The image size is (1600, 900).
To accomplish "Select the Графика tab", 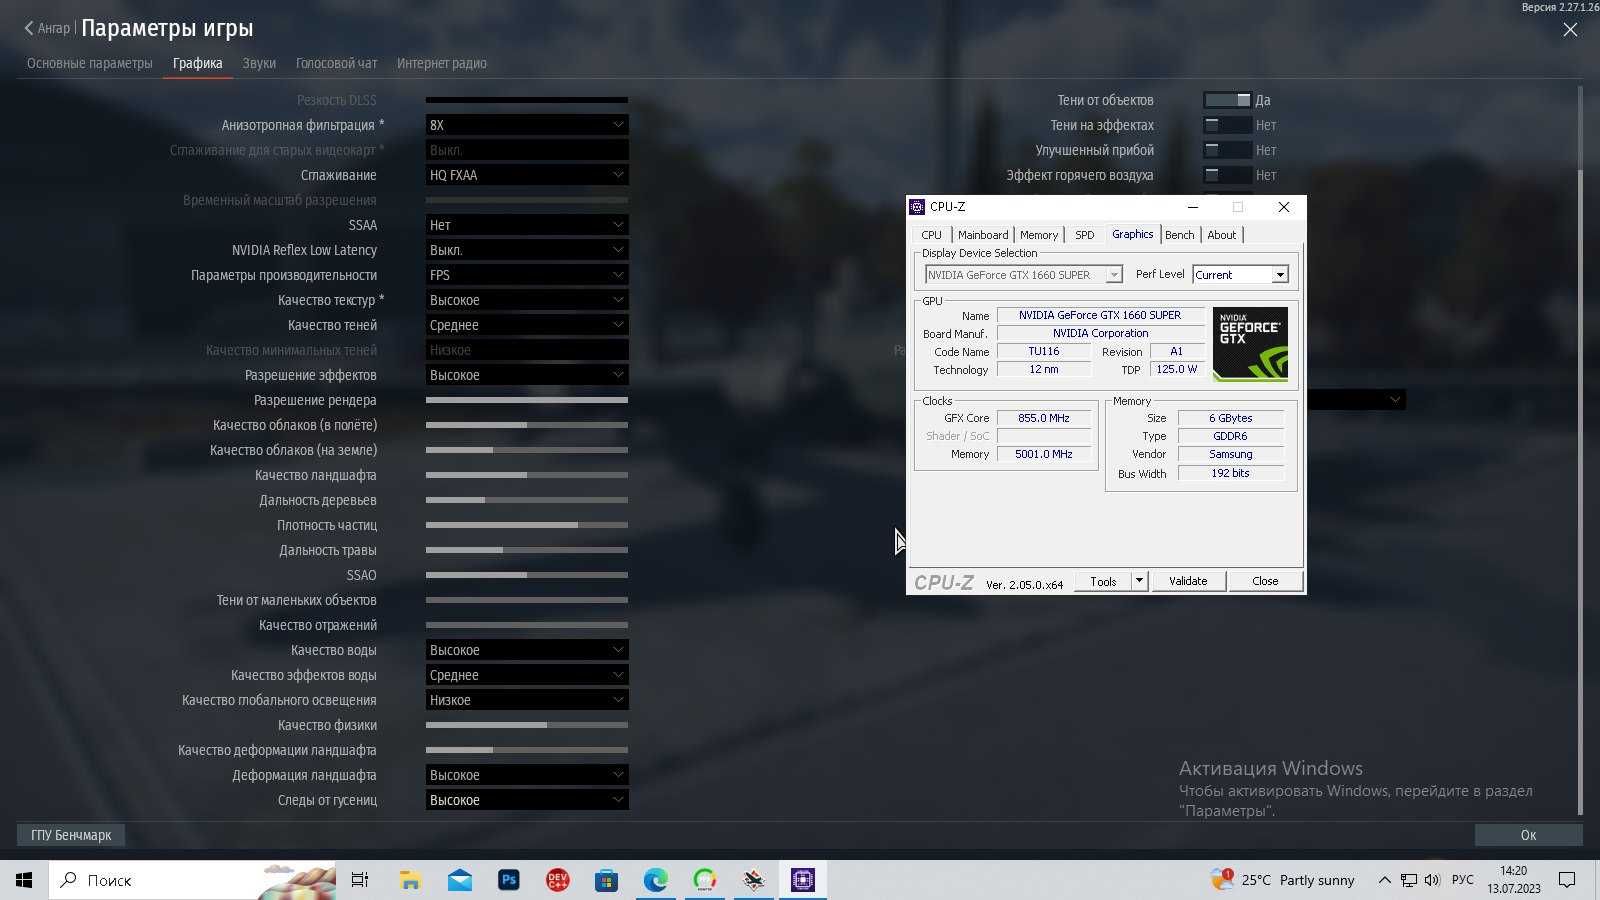I will tap(197, 63).
